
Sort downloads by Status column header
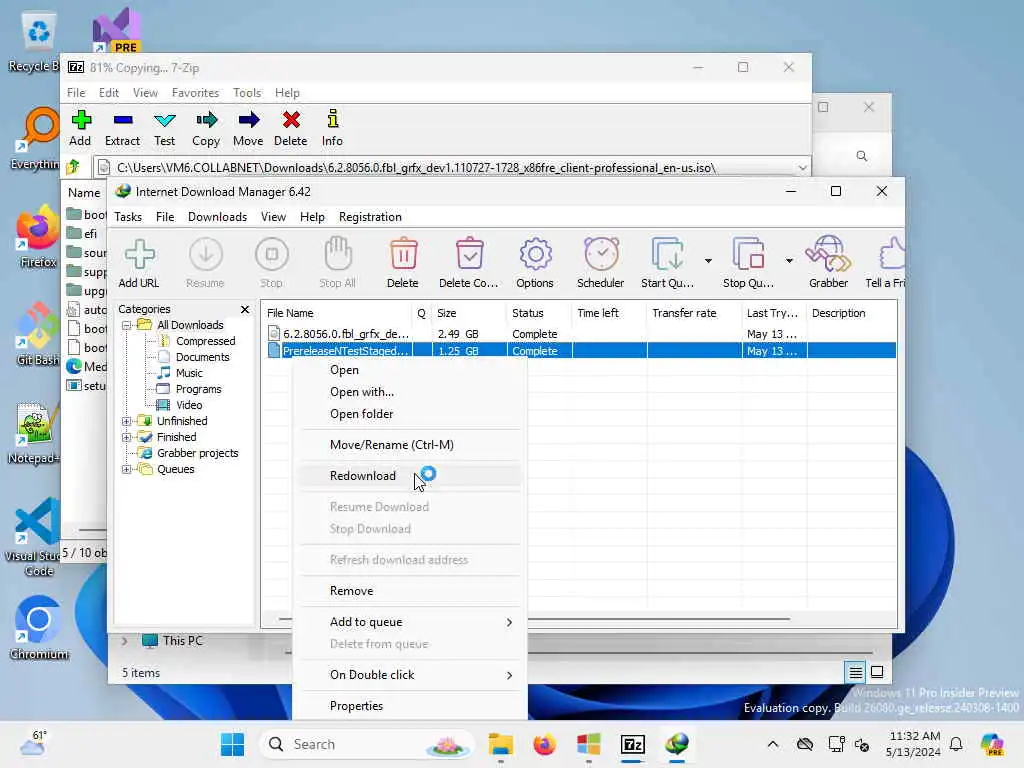tap(539, 313)
